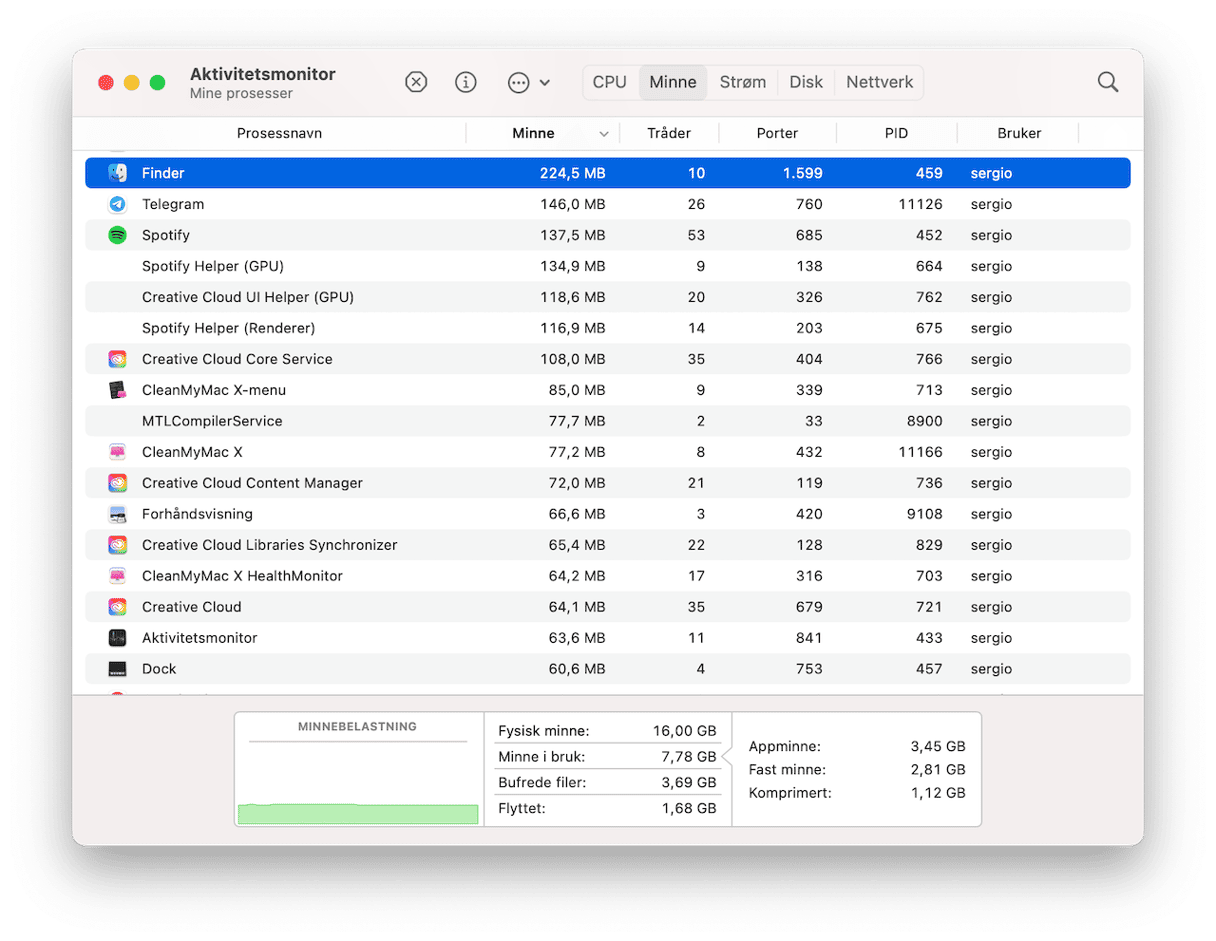Open process info with the (i) icon
1216x941 pixels.
click(x=466, y=82)
